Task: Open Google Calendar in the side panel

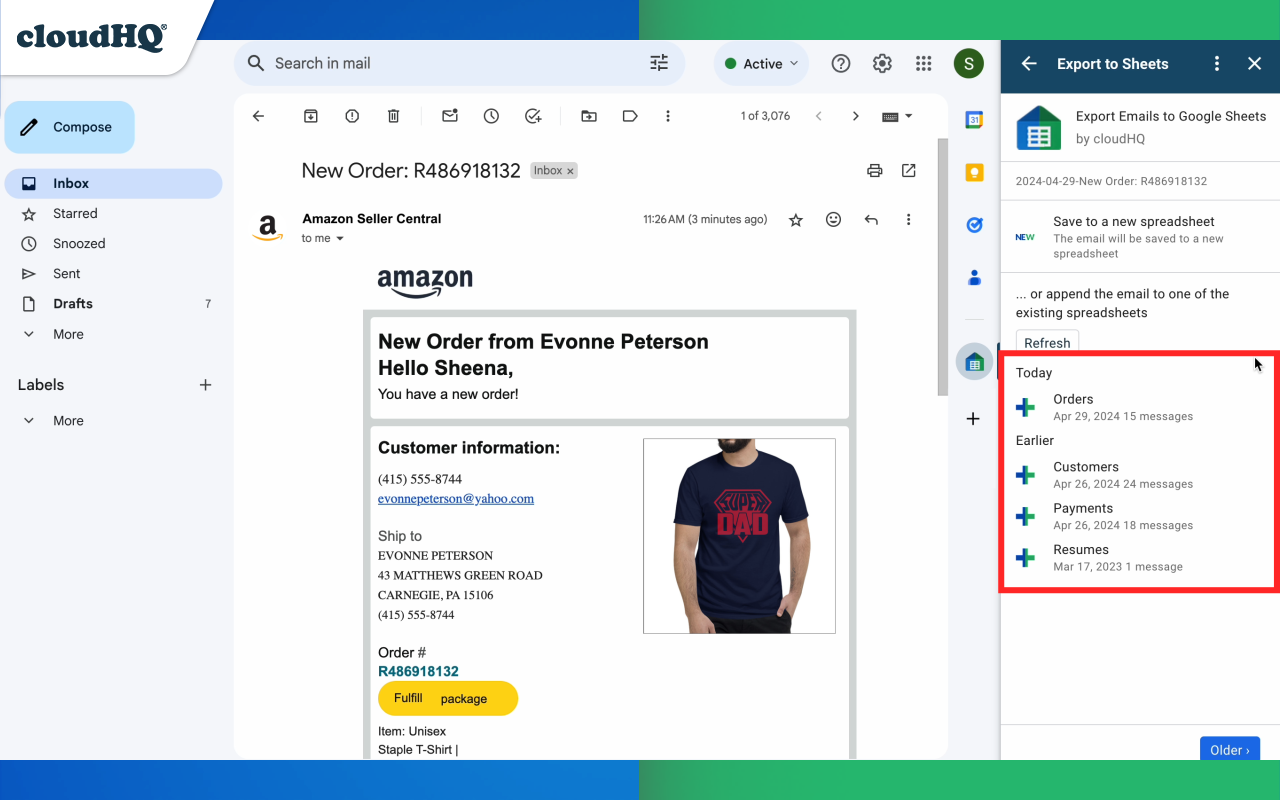Action: click(974, 119)
